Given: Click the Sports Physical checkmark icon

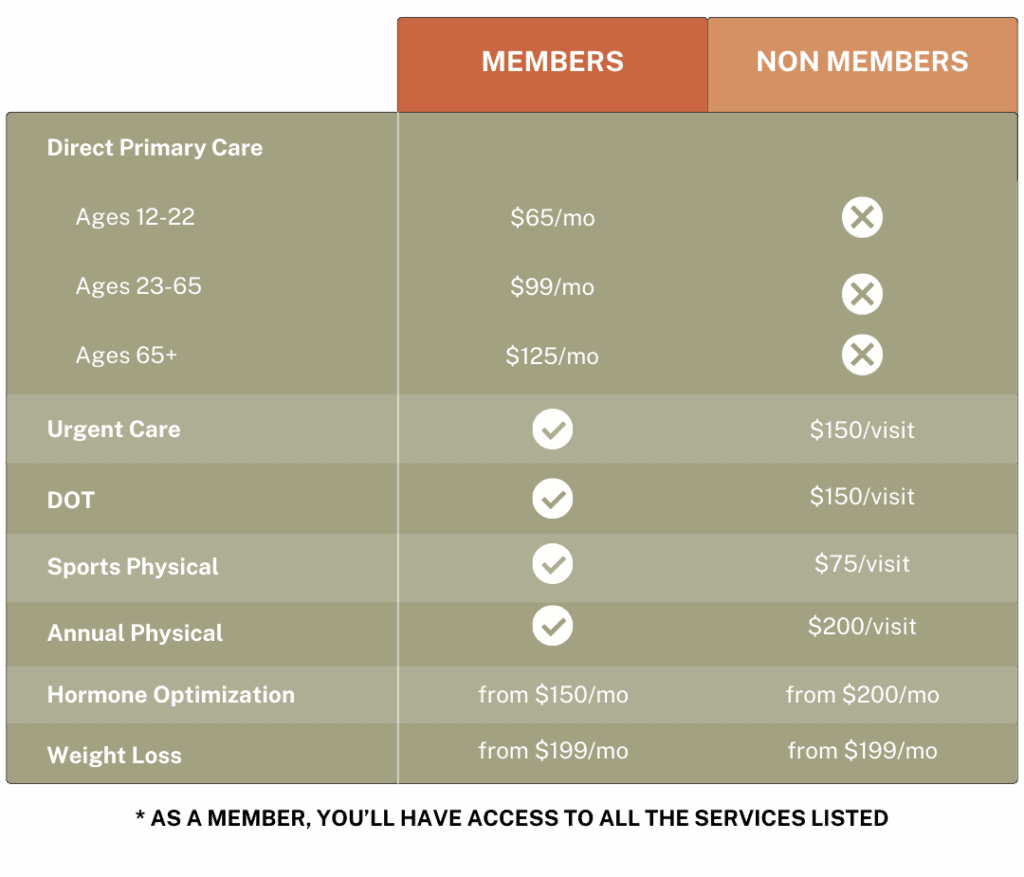Looking at the screenshot, I should [x=552, y=564].
